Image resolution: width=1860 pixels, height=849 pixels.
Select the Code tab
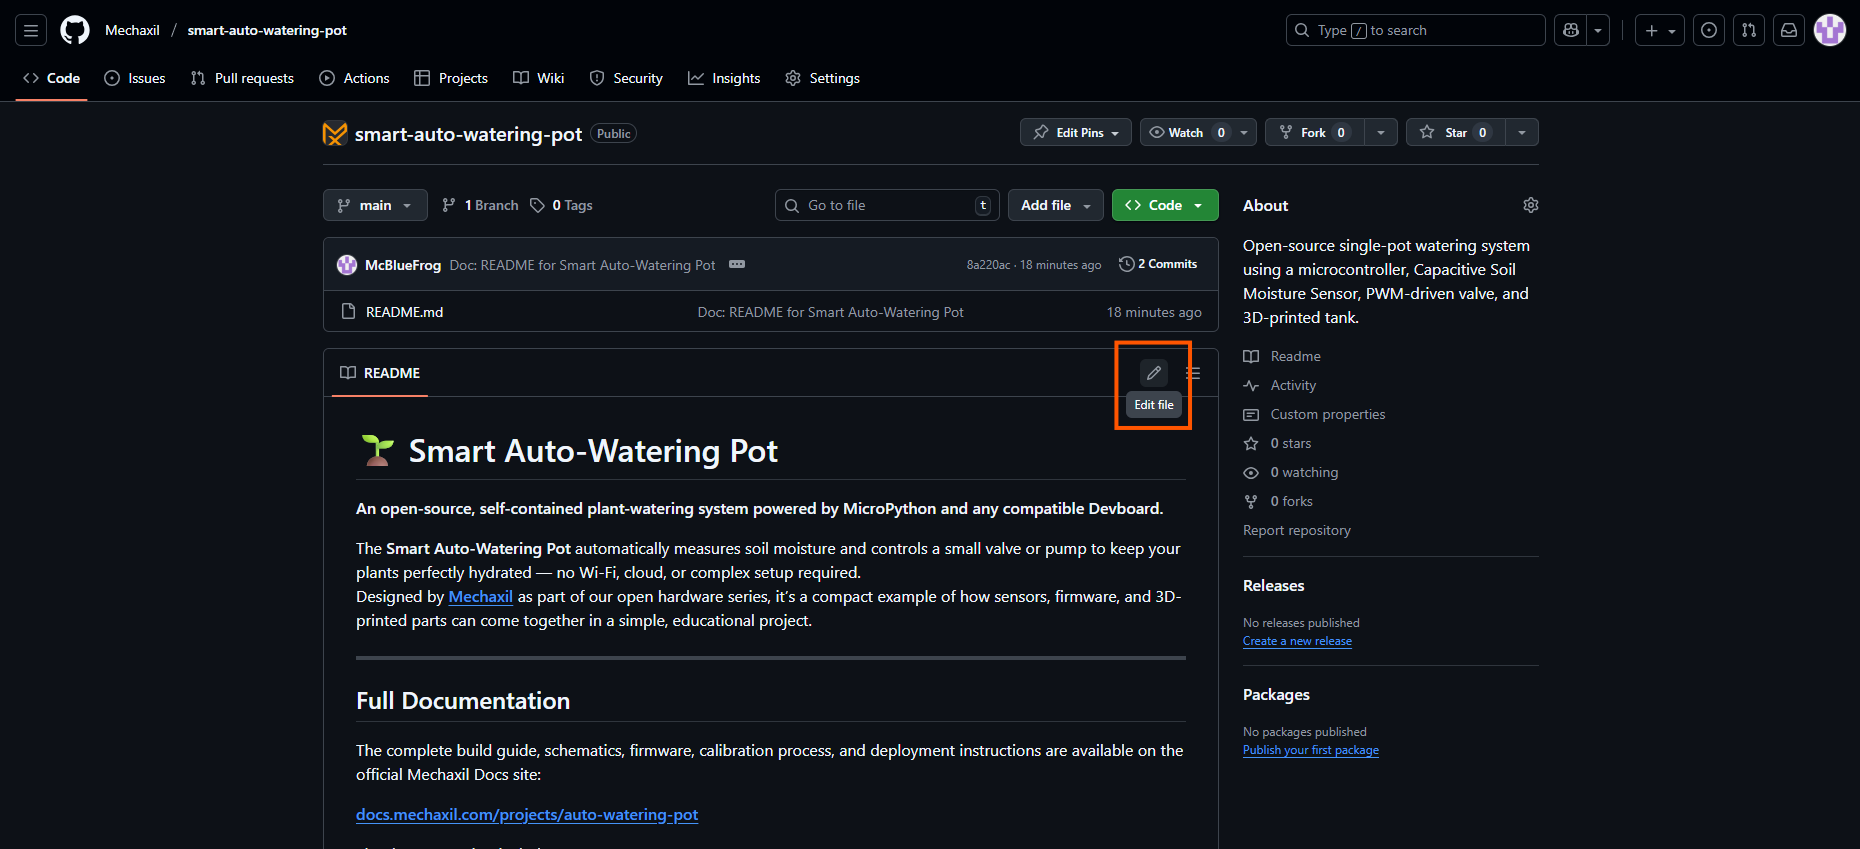click(51, 78)
